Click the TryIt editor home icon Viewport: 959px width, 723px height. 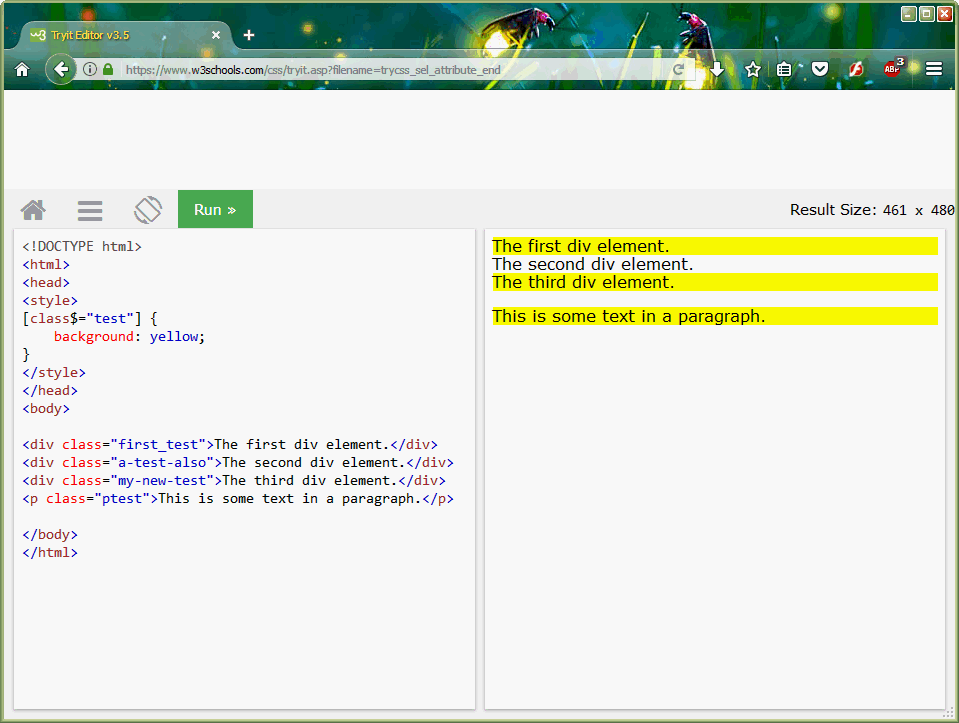33,209
